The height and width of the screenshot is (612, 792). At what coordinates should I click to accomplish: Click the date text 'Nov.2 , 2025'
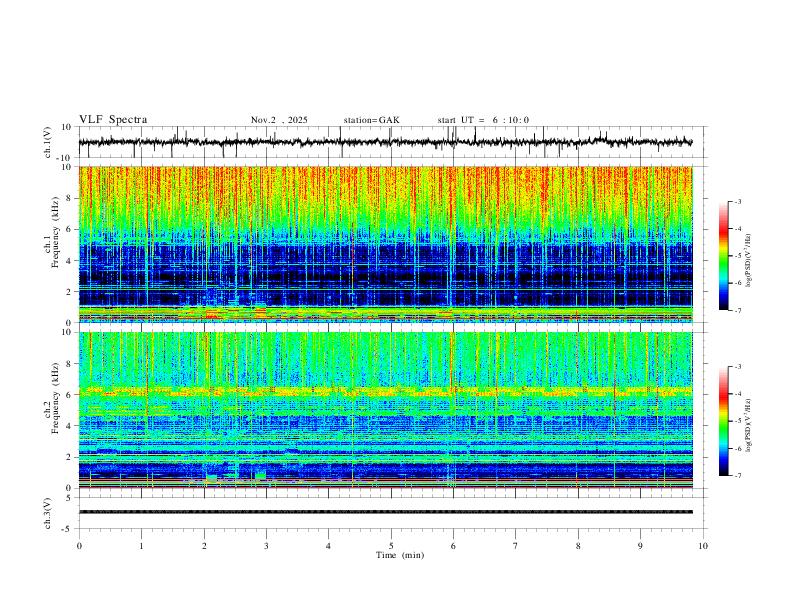(x=279, y=120)
